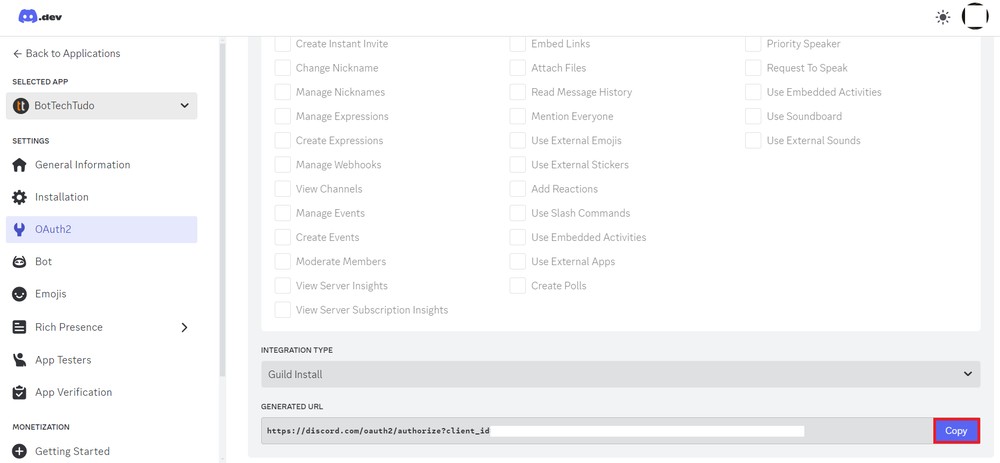1000x463 pixels.
Task: Open the user profile avatar
Action: 975,17
